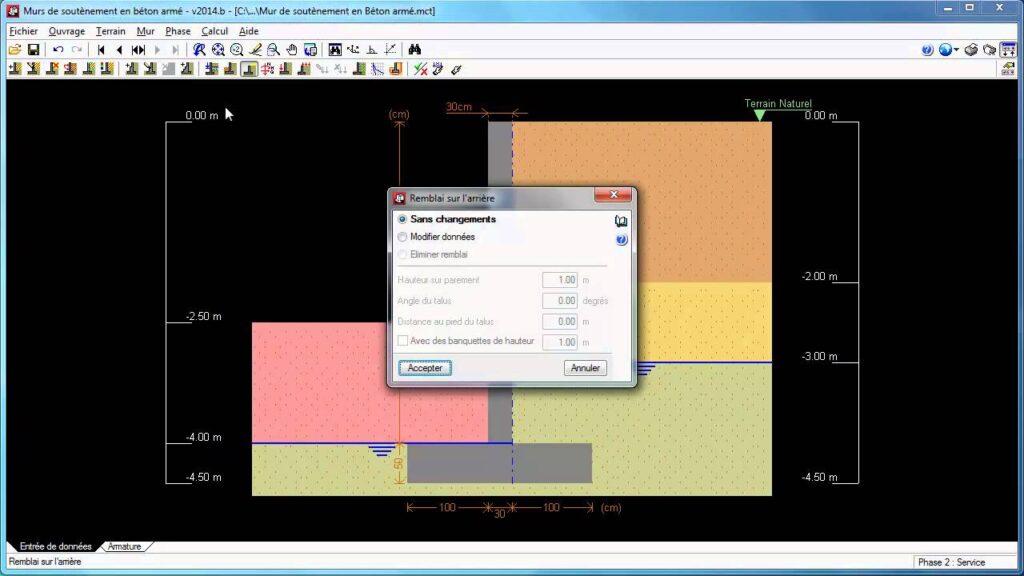Click the 'Angle du talus' value field
This screenshot has width=1024, height=576.
559,301
